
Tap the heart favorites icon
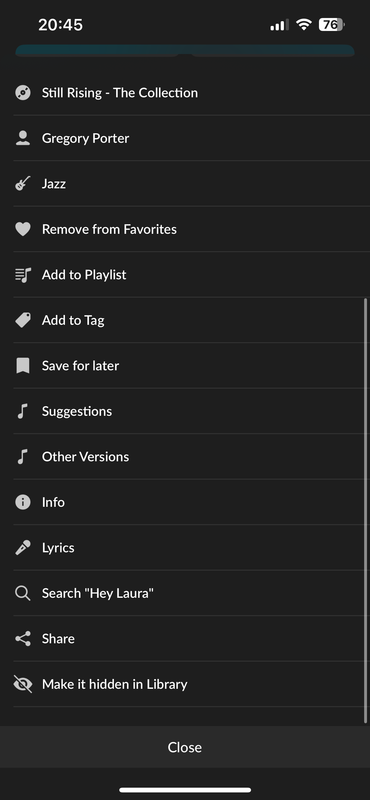pos(22,229)
